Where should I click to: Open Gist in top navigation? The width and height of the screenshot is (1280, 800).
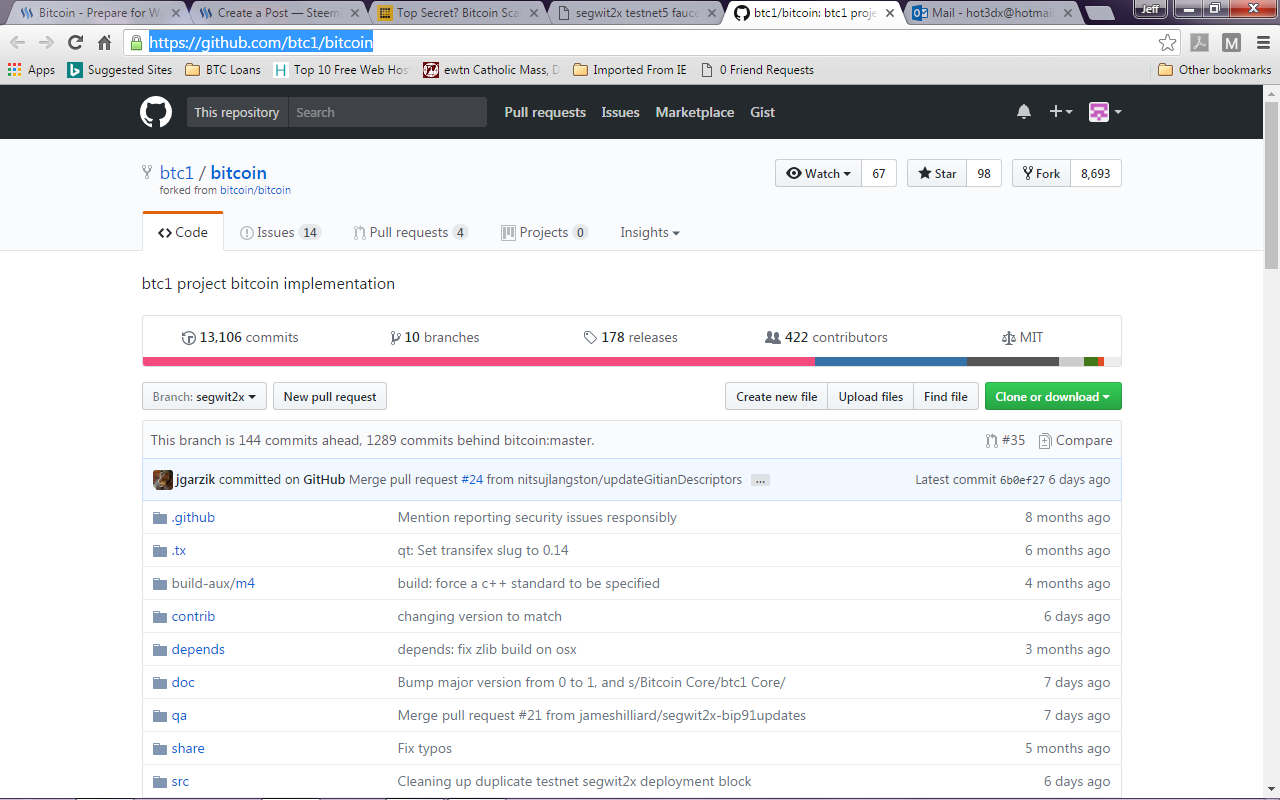(x=763, y=112)
